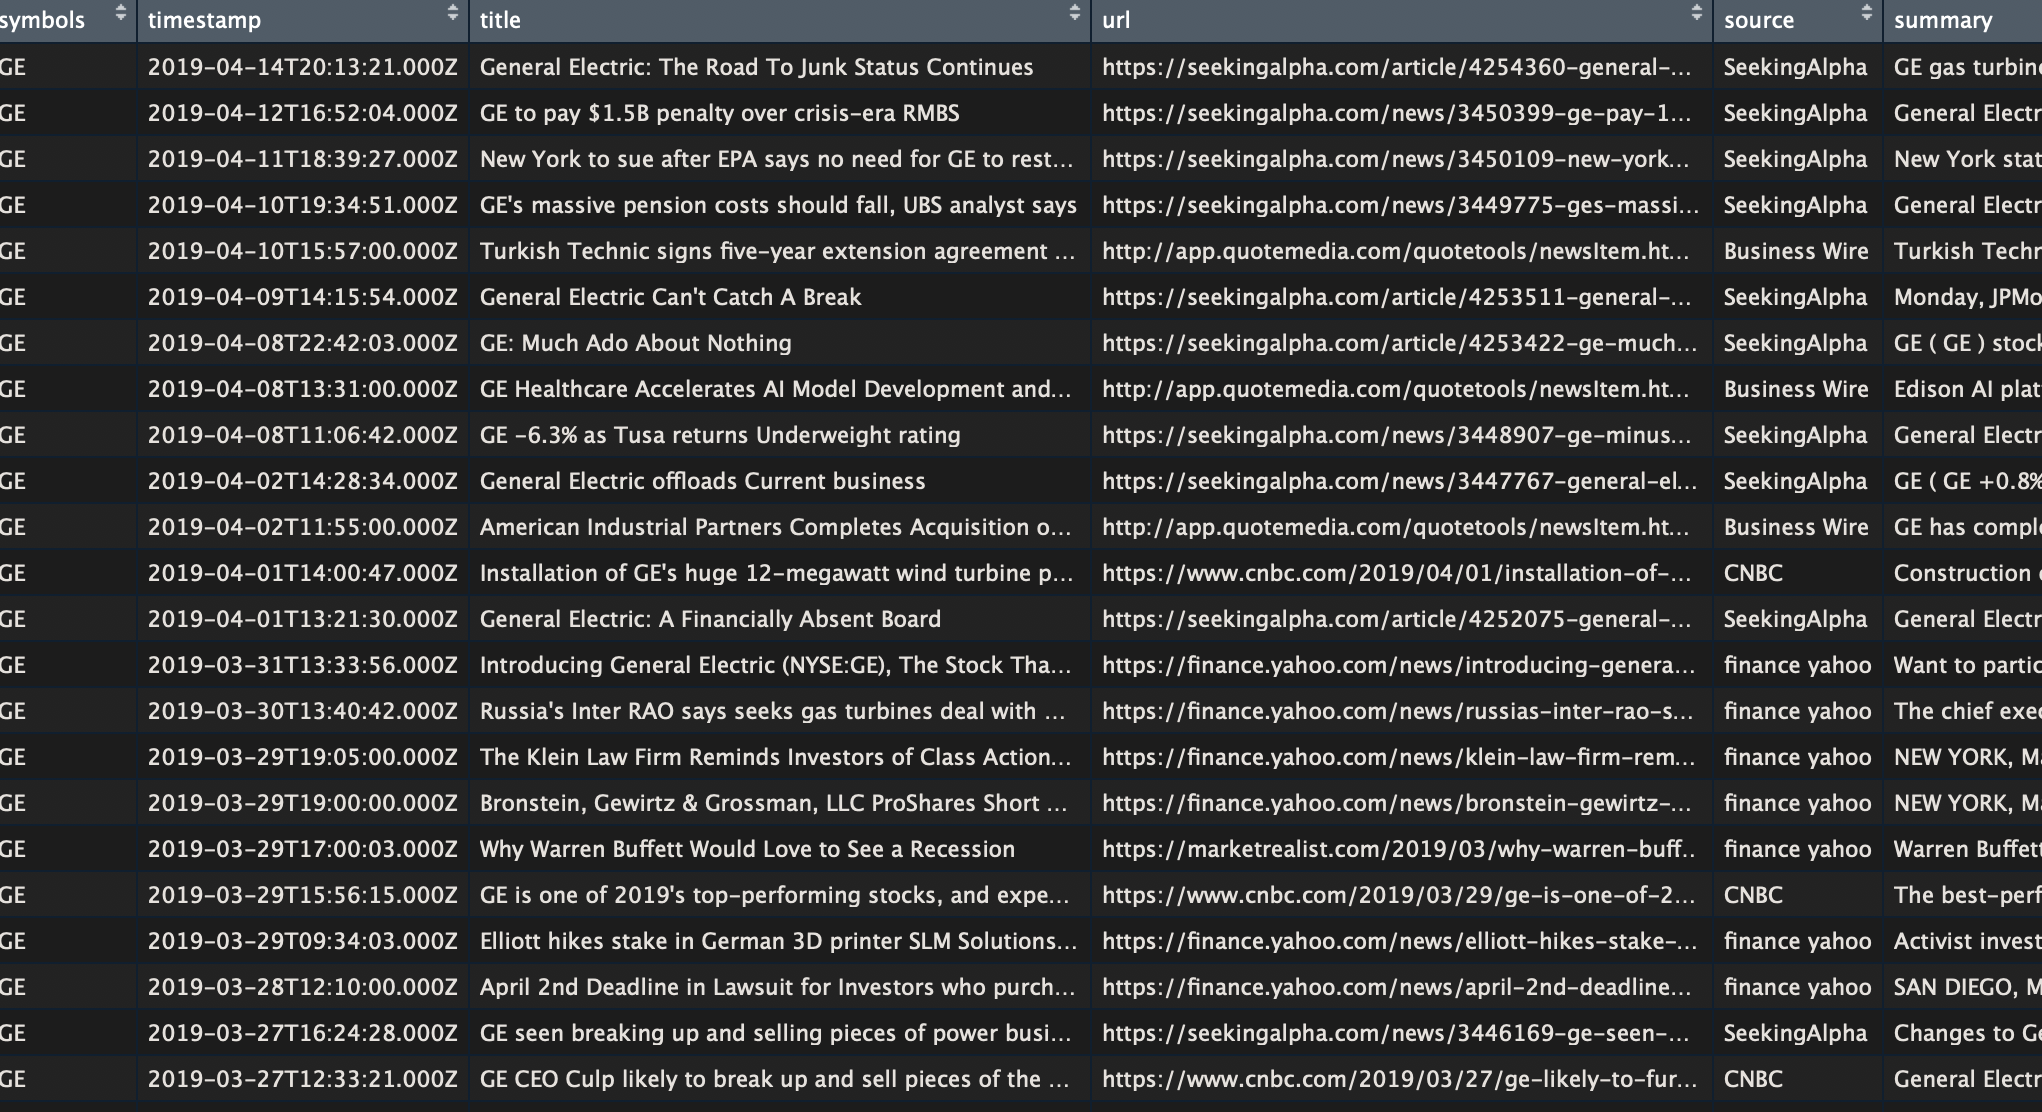Click title 'New York to sue after EPA says'

pyautogui.click(x=777, y=159)
